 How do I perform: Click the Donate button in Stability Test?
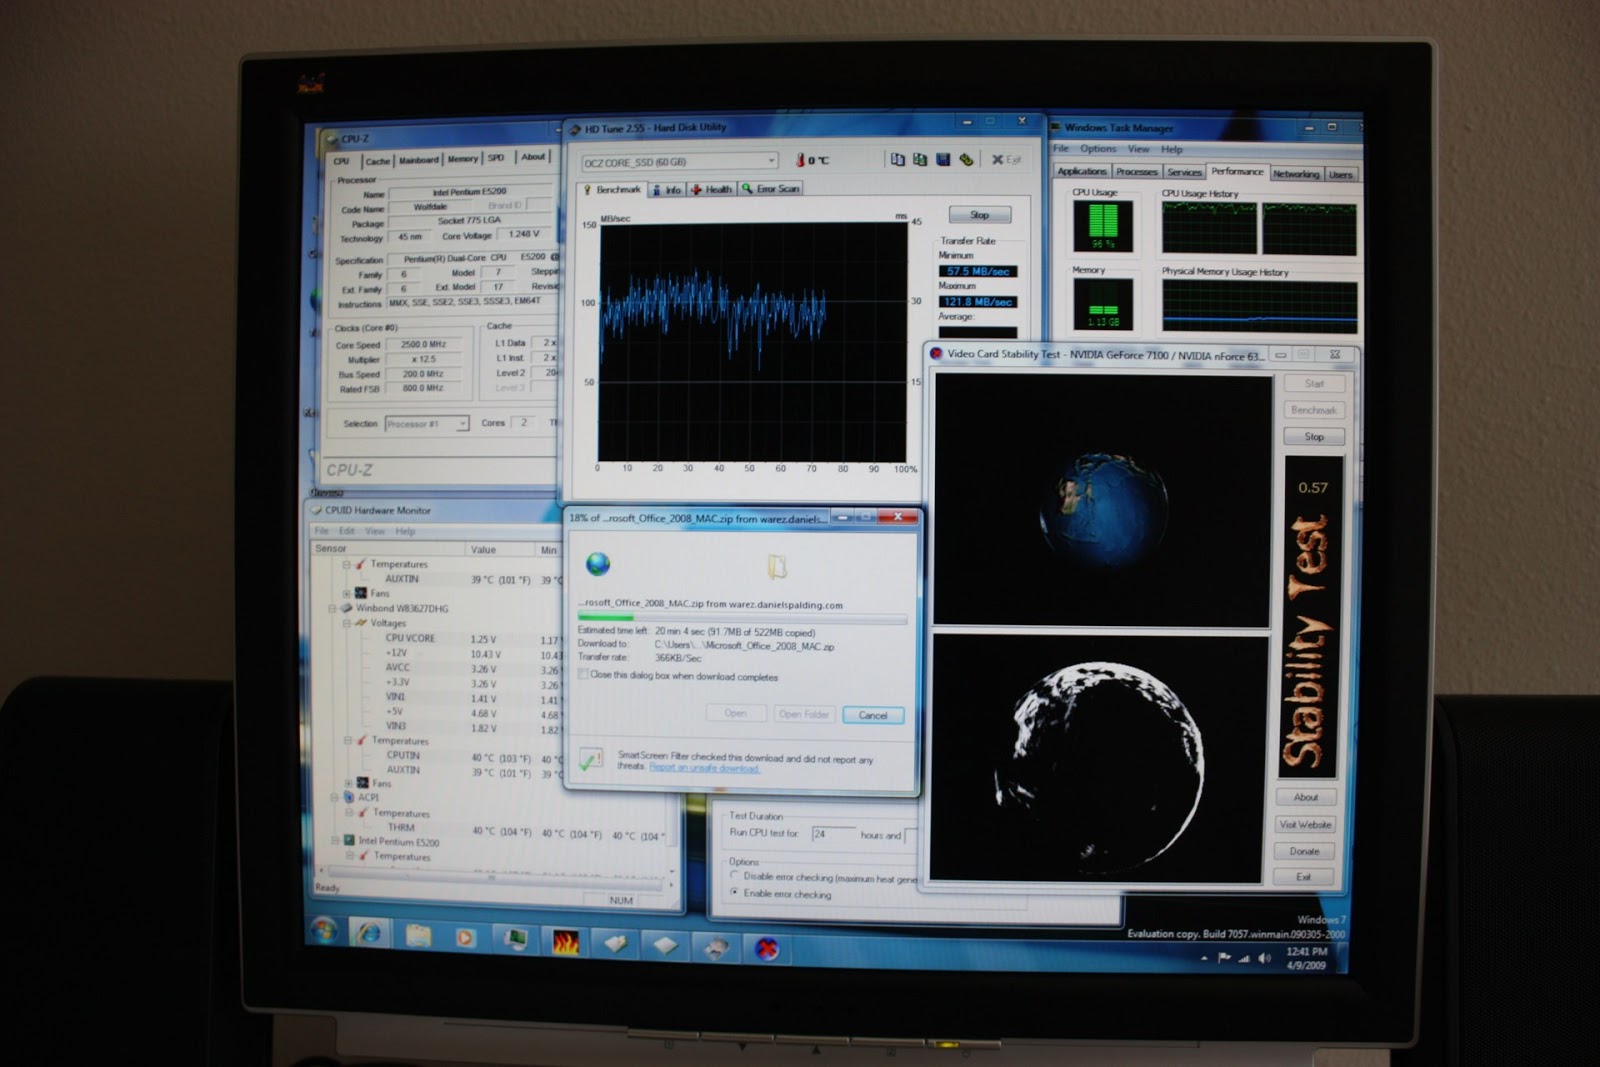tap(1305, 852)
